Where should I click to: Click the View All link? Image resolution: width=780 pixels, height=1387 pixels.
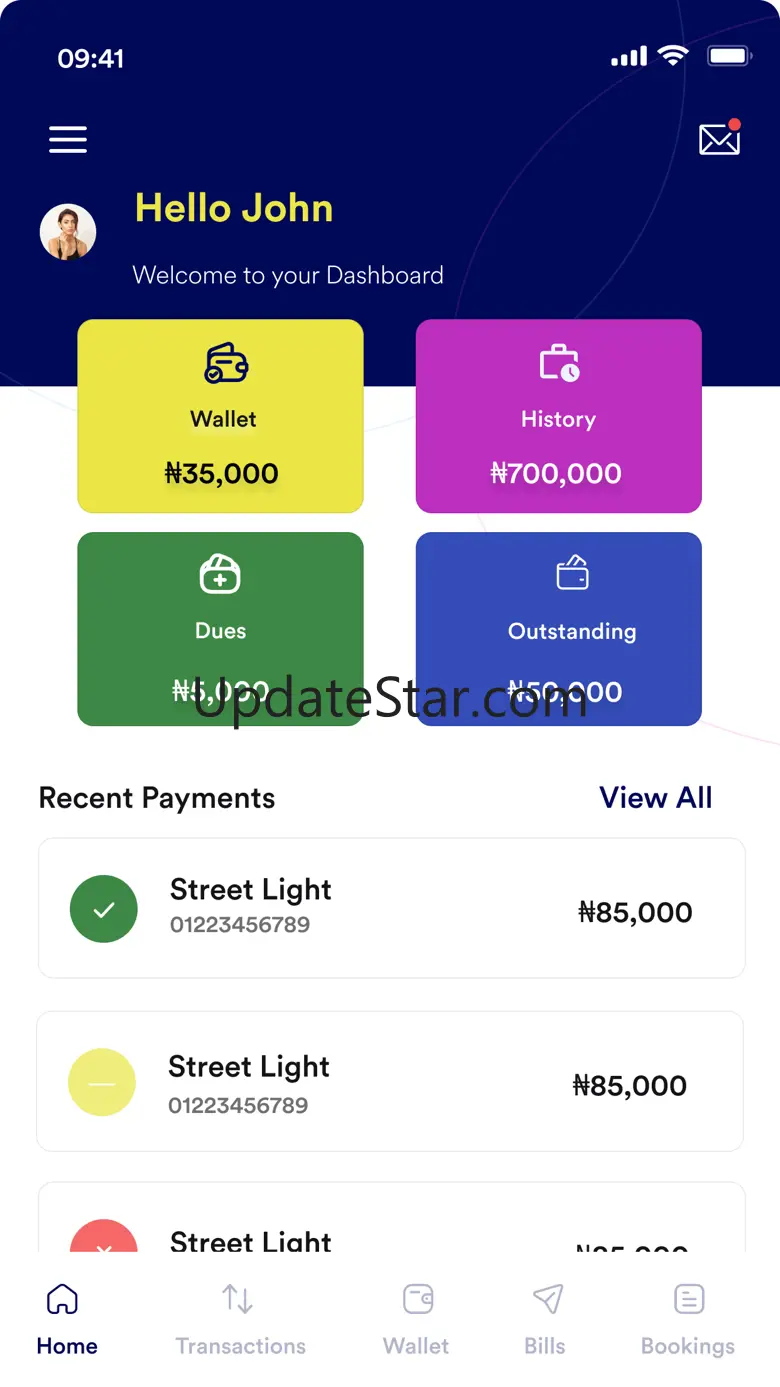655,798
